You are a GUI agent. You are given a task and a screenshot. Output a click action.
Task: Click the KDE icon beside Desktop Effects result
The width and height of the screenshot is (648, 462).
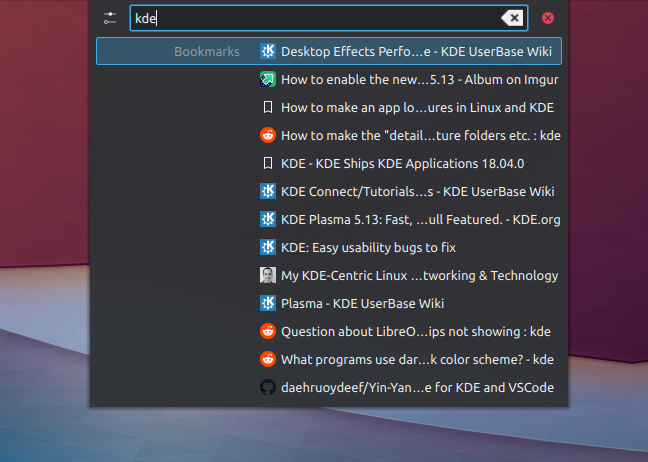(x=268, y=51)
